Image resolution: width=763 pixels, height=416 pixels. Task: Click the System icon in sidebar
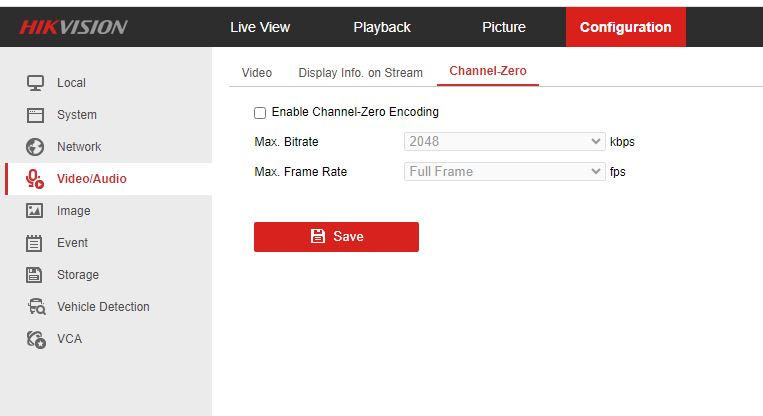35,115
